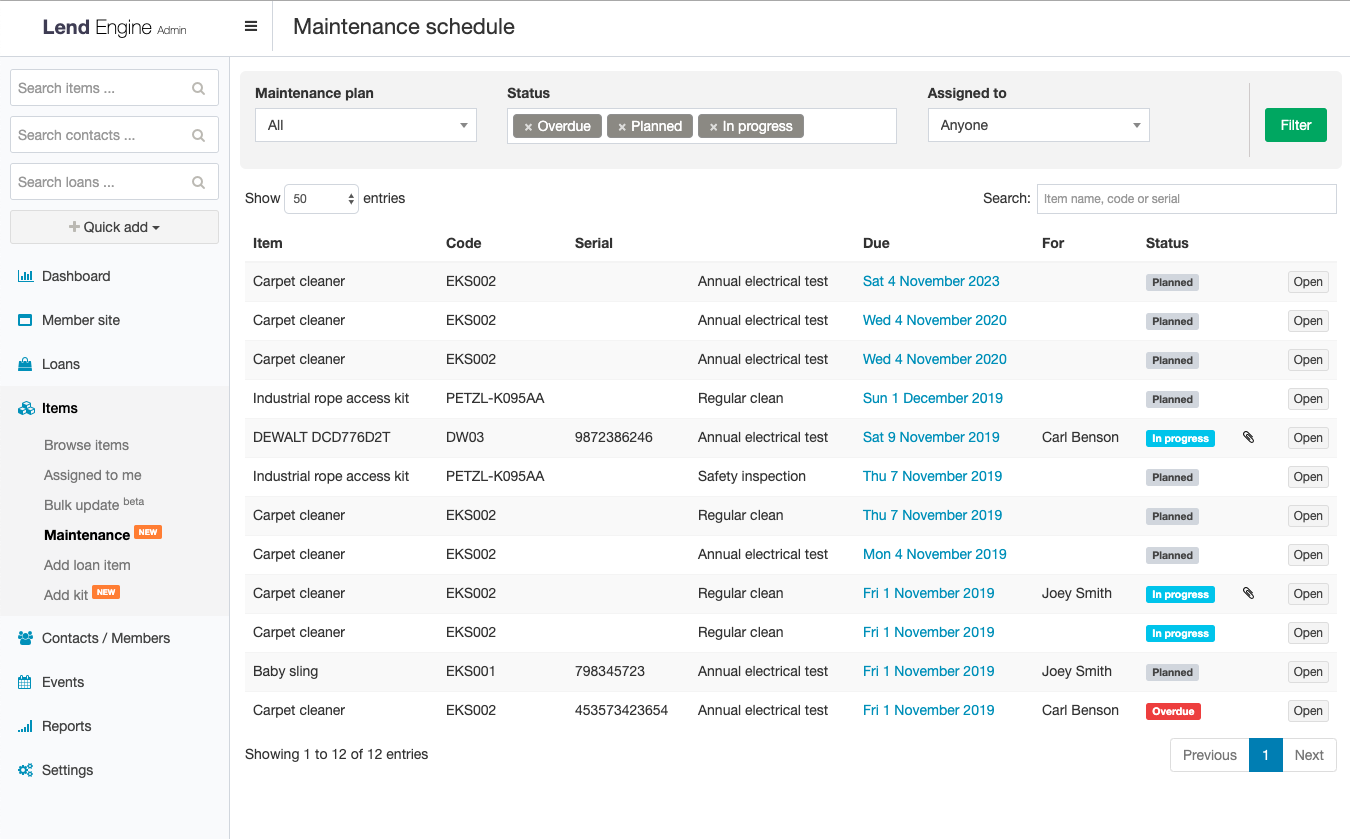Click the search contacts magnifier icon
Screen dimensions: 1350x839
198,135
